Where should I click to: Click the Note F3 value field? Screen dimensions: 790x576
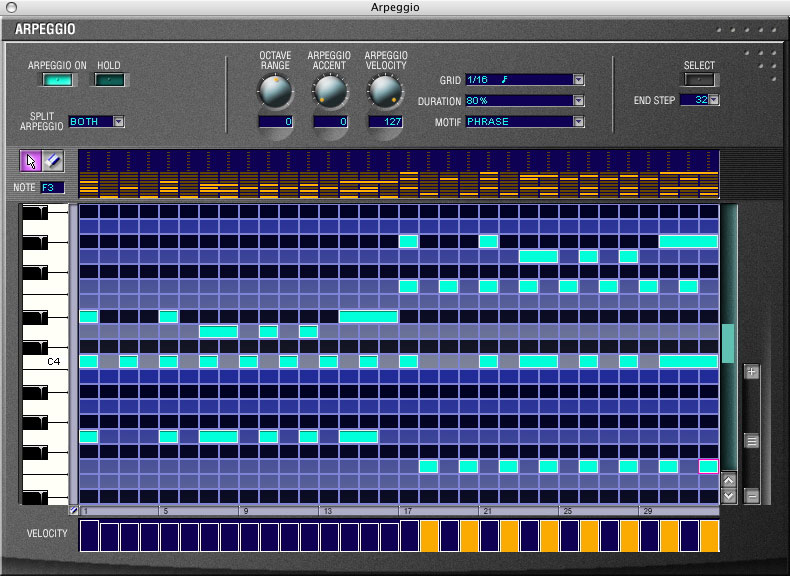pos(52,187)
